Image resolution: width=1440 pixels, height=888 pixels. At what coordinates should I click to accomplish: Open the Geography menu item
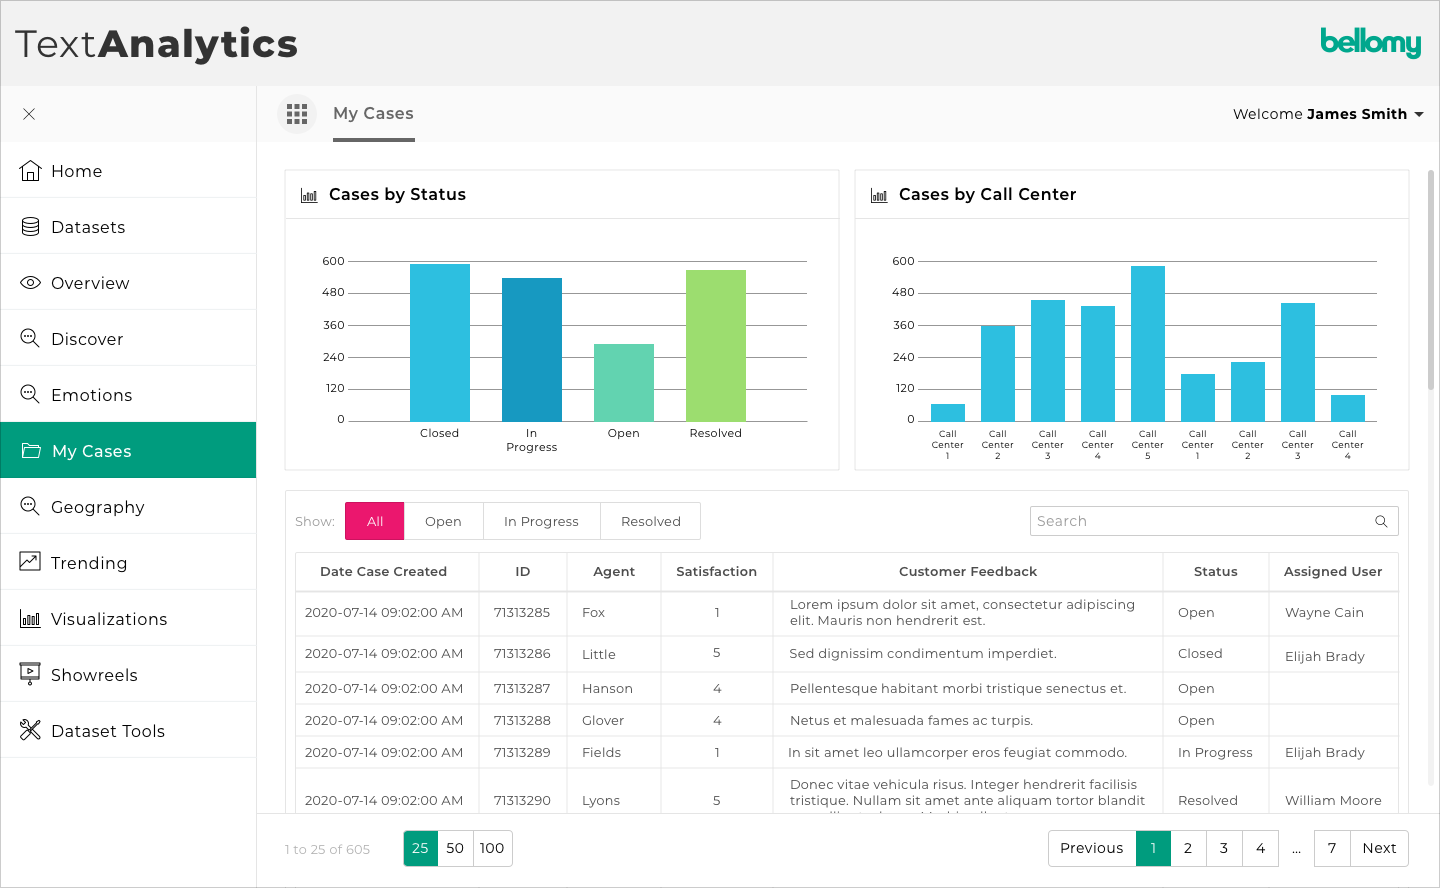pos(98,507)
